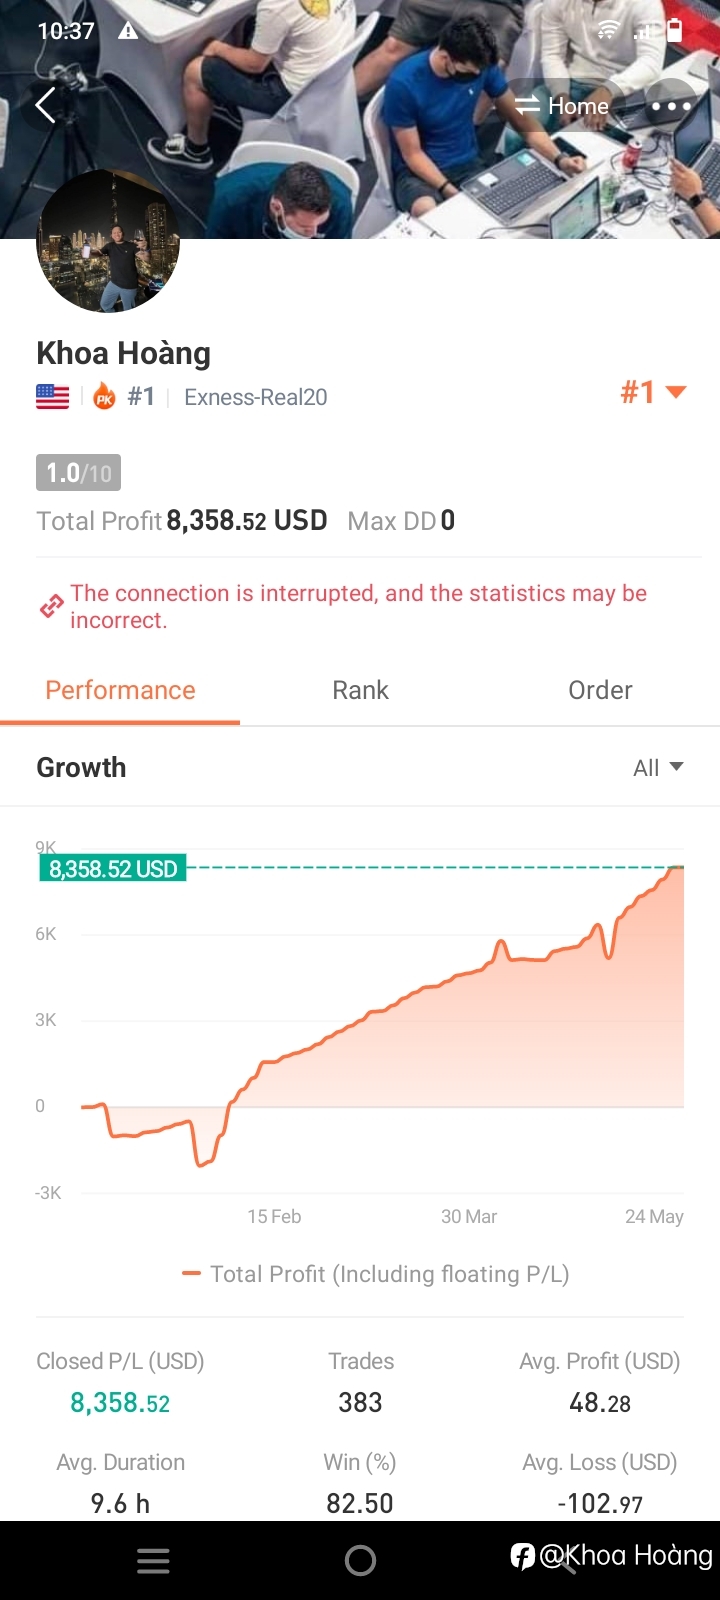Screen dimensions: 720x1600
Task: Tap the 8,358.52 USD chart label
Action: 113,868
